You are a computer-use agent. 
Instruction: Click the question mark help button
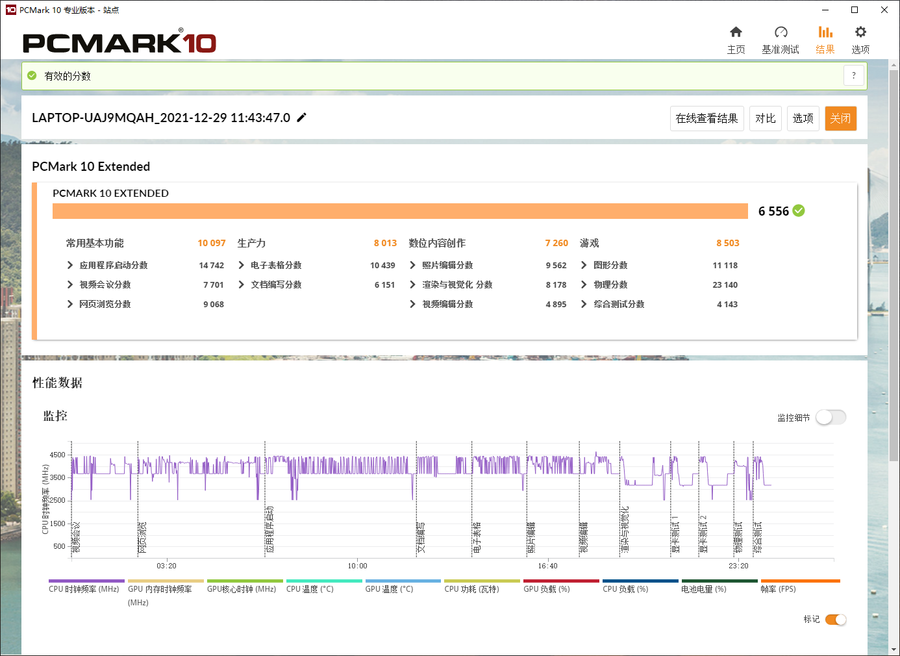coord(853,76)
